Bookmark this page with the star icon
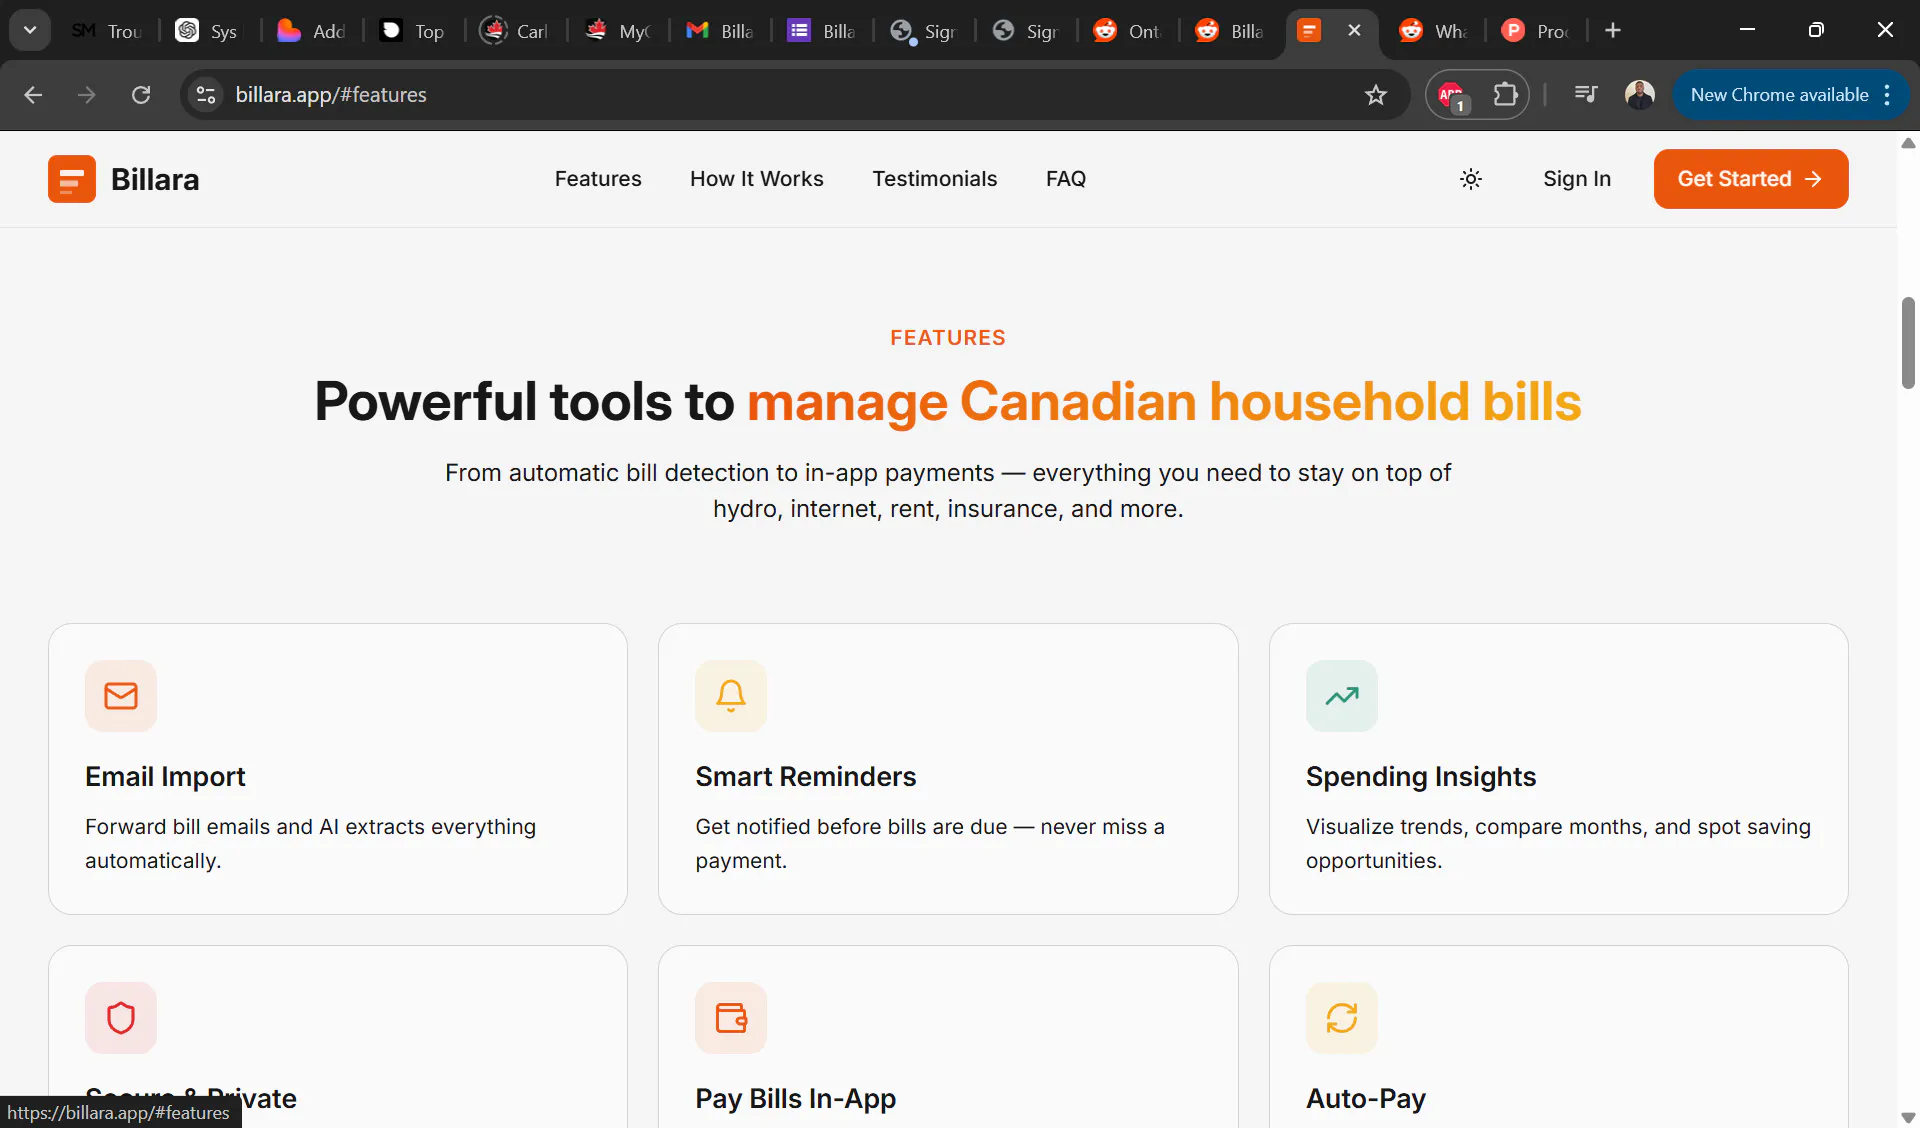The image size is (1920, 1128). pyautogui.click(x=1376, y=95)
